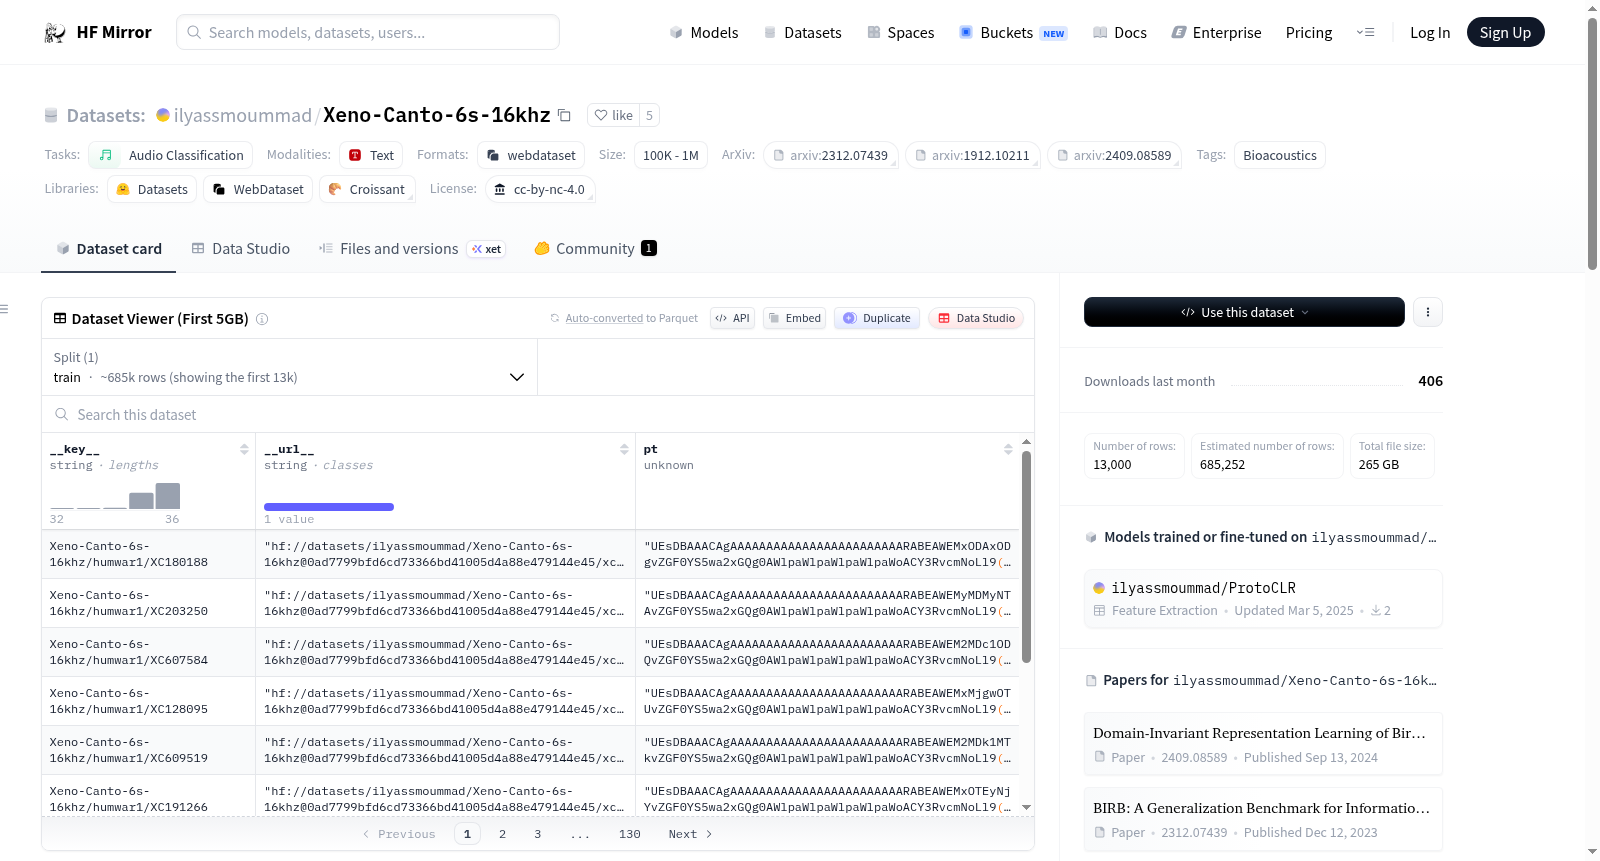Click the ilyassmoummad avatar icon in the title

163,115
